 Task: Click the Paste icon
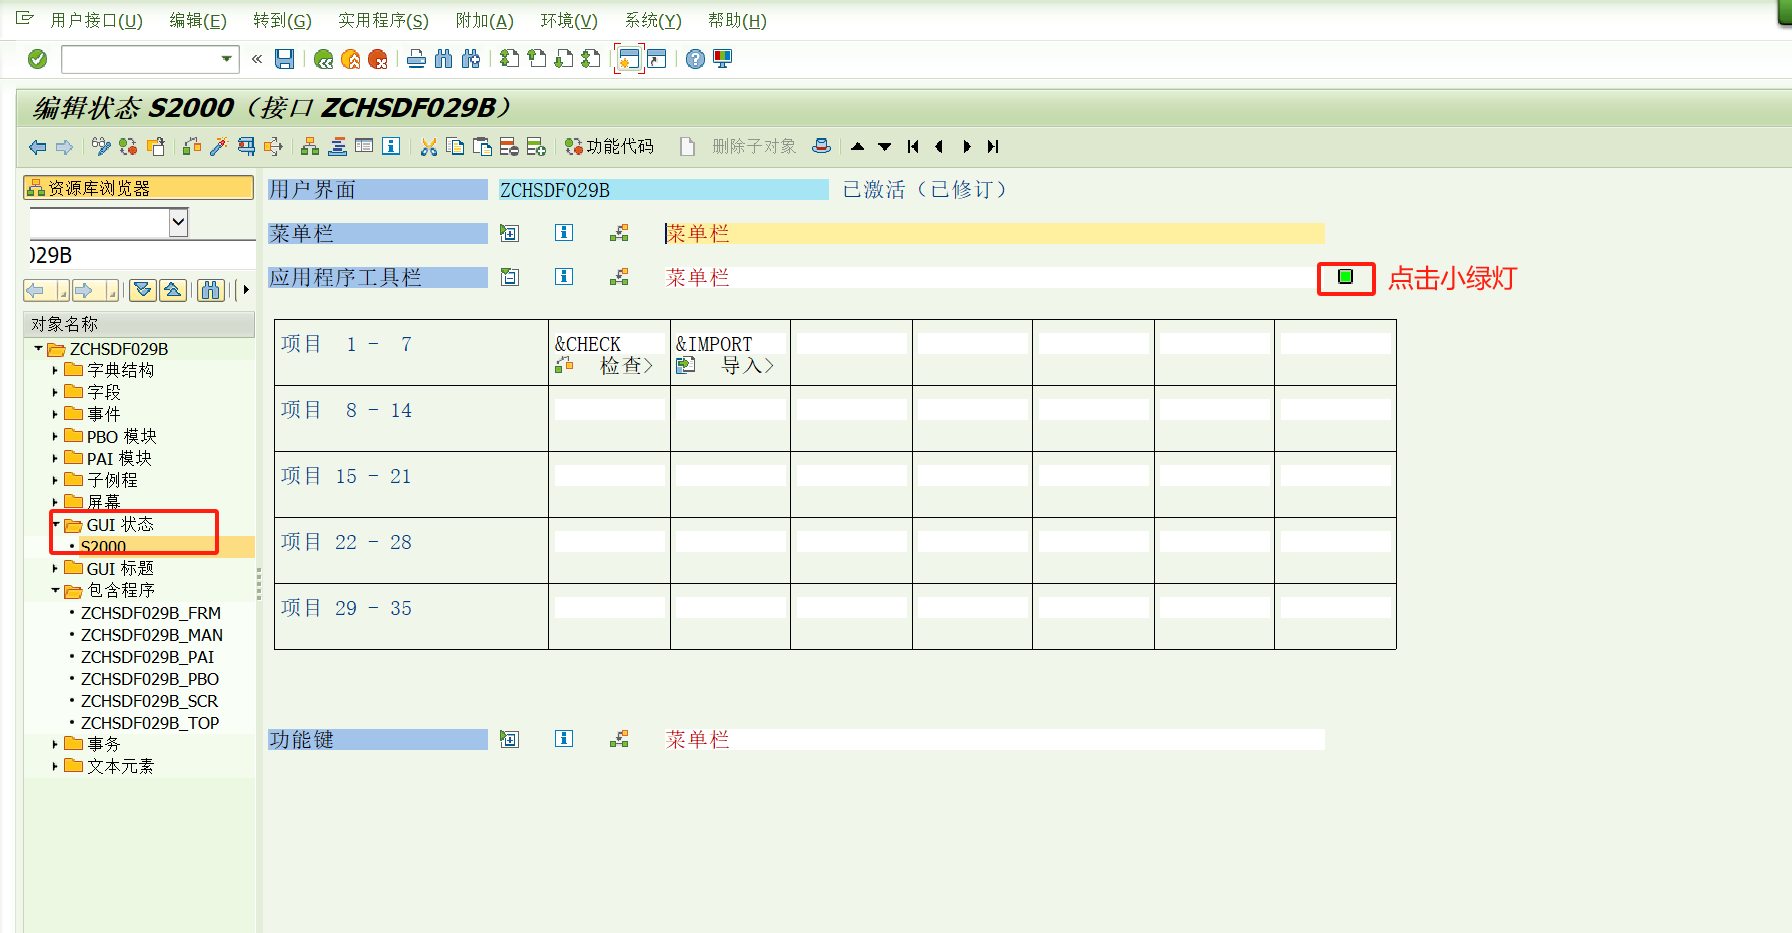click(482, 147)
